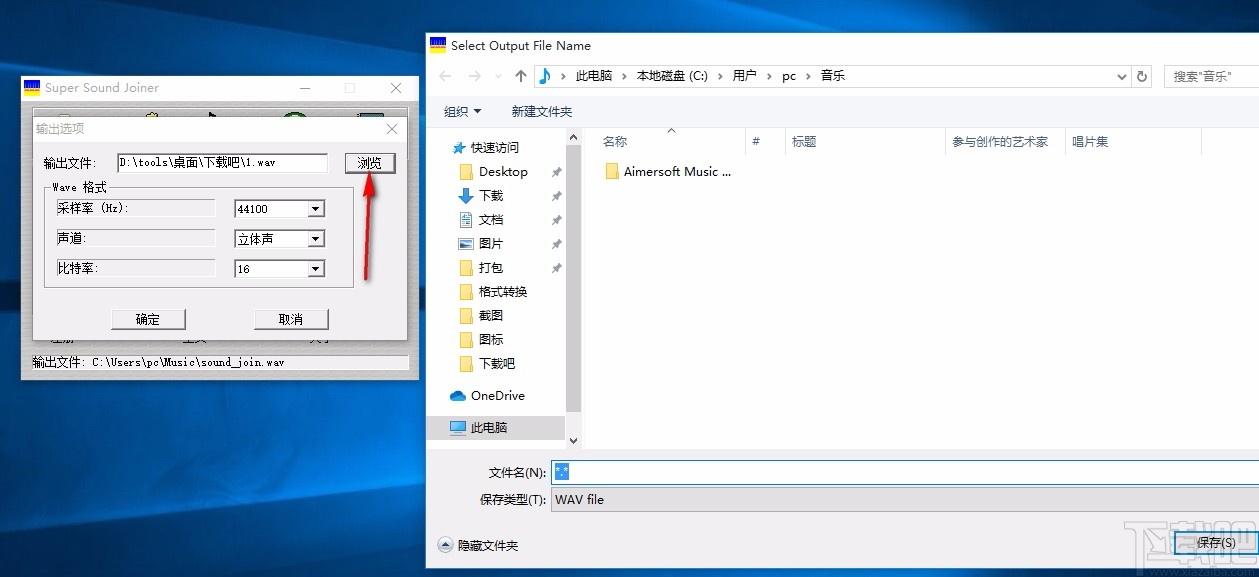
Task: Open the 采样率 44100 dropdown
Action: pyautogui.click(x=316, y=209)
